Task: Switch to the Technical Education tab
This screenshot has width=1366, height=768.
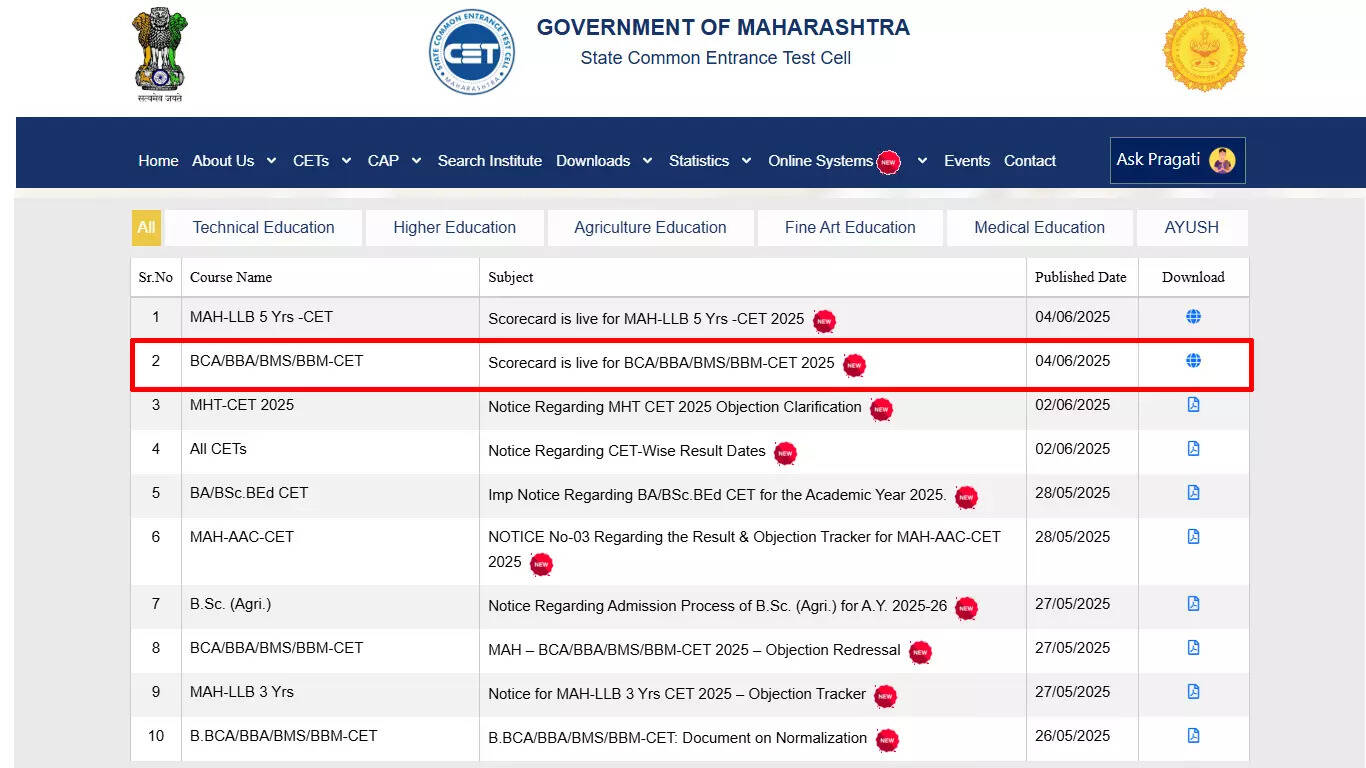Action: click(263, 227)
